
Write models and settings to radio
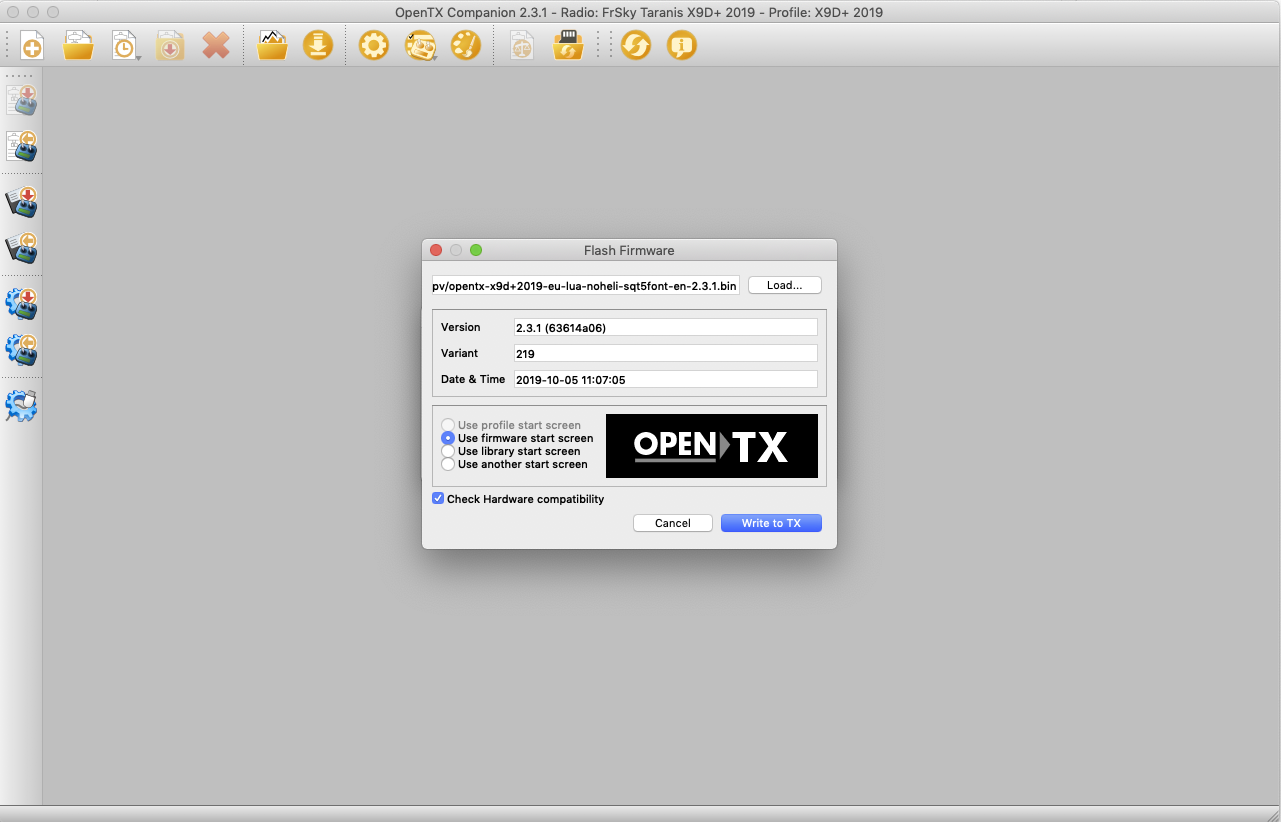coord(22,101)
